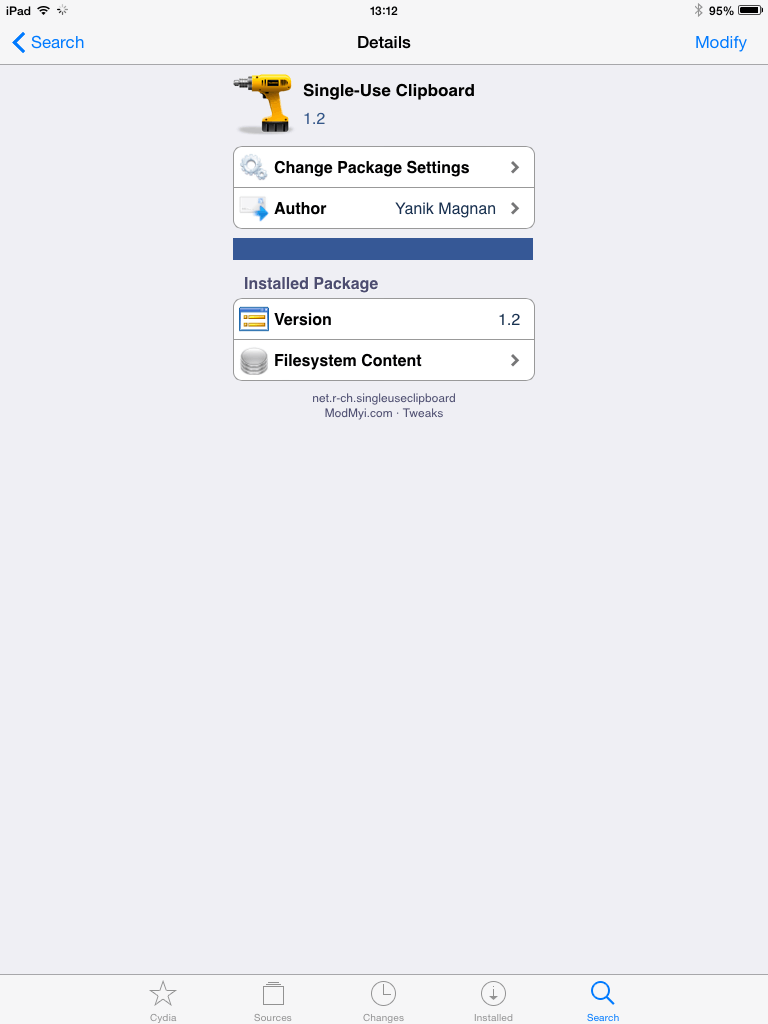The height and width of the screenshot is (1024, 768).
Task: Tap the Author mail arrow icon
Action: [x=253, y=208]
